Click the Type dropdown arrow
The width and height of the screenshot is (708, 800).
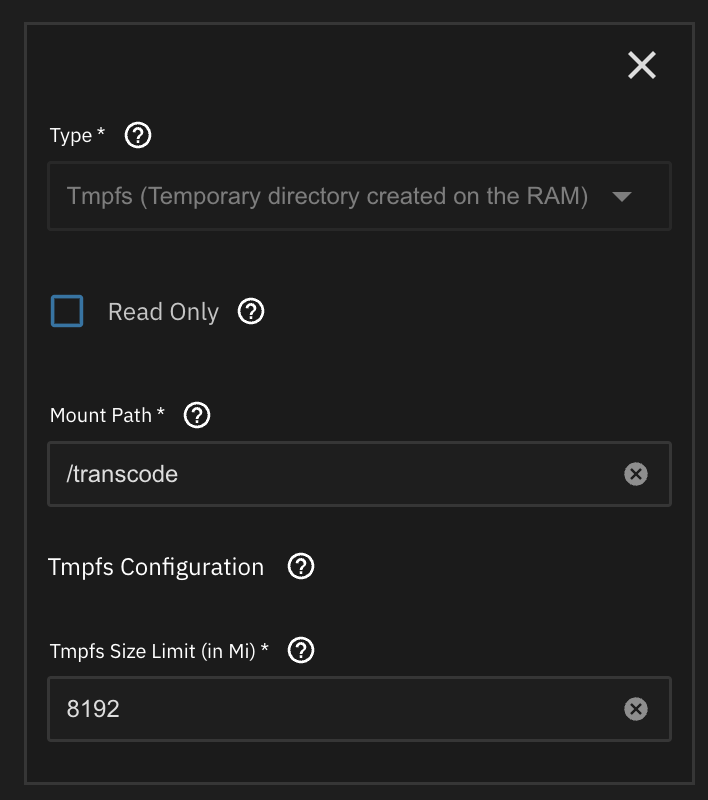622,196
